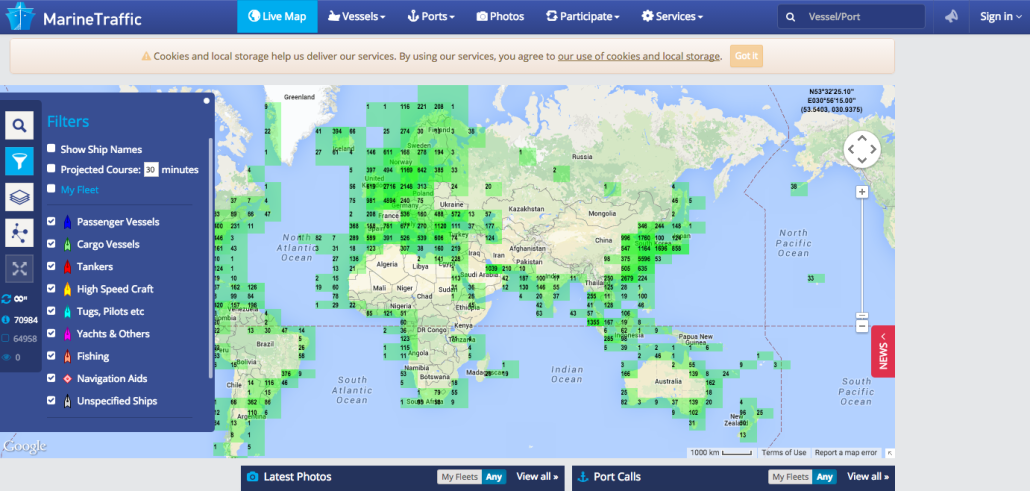Image resolution: width=1030 pixels, height=491 pixels.
Task: Click the map zoom slider handle
Action: click(862, 316)
